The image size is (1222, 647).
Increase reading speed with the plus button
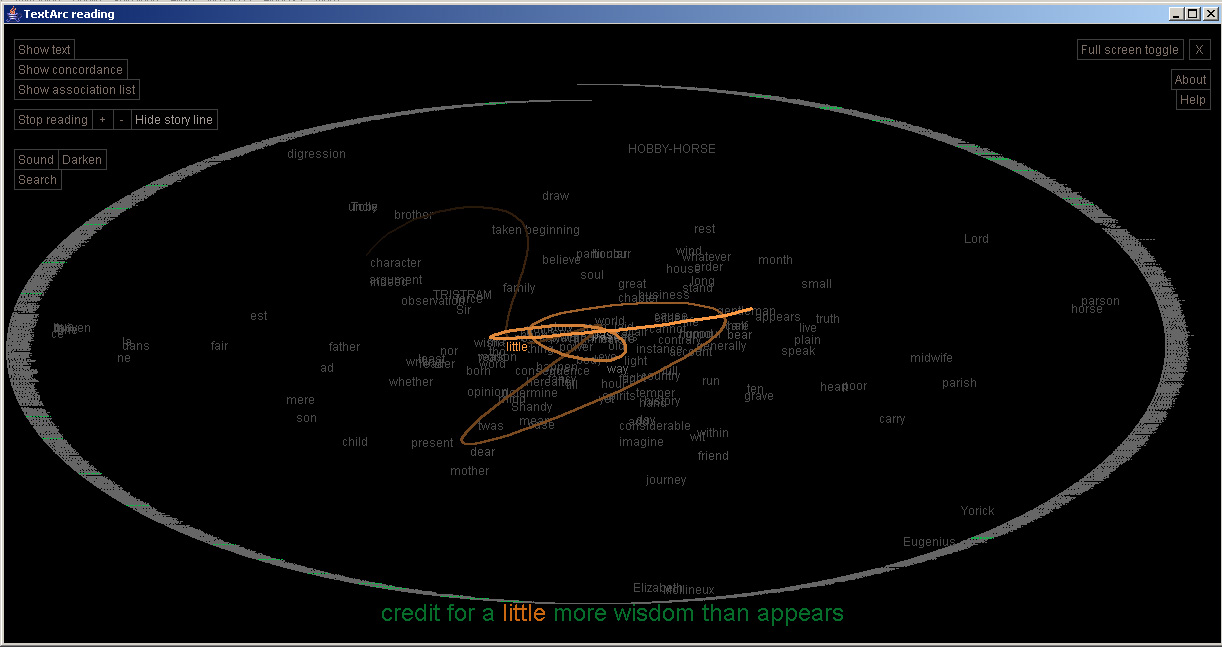102,120
